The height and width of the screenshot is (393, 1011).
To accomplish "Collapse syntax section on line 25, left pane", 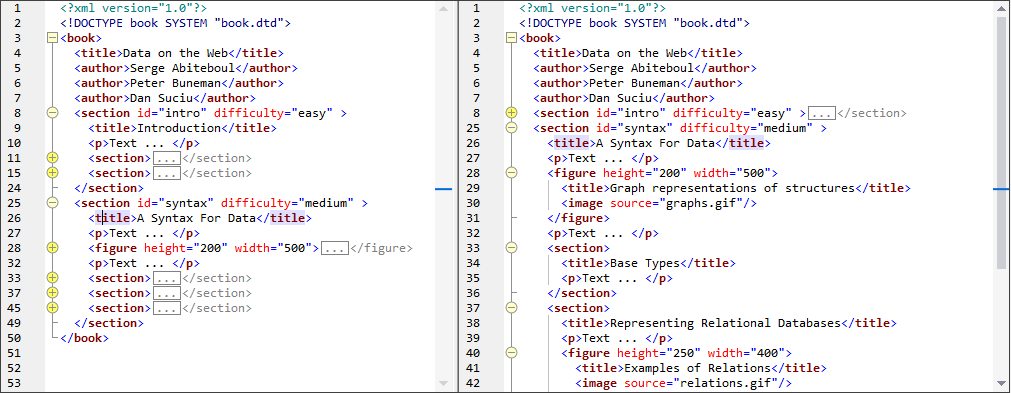I will (53, 204).
